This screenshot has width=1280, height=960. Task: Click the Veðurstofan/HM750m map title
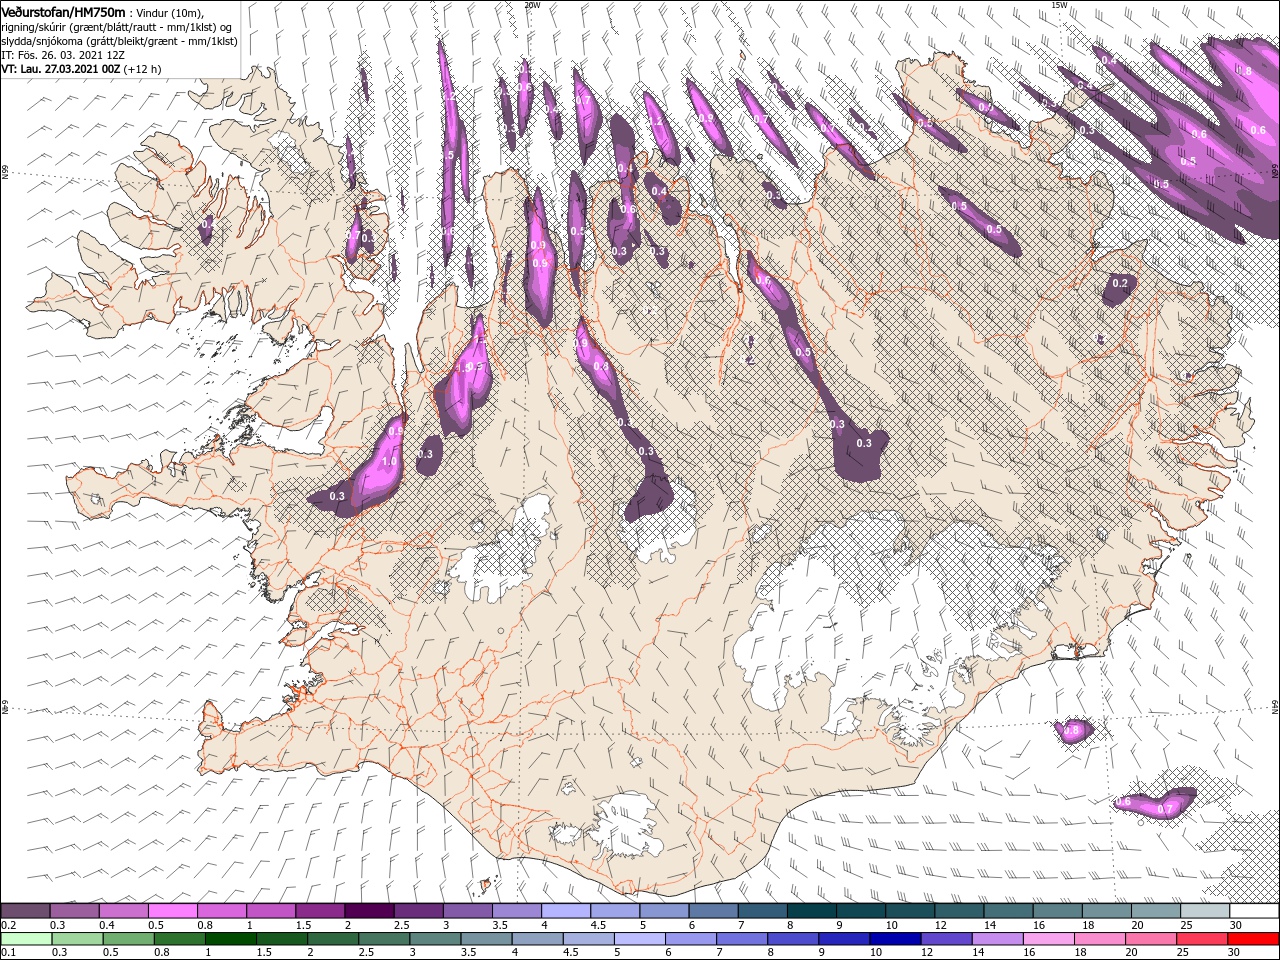63,11
